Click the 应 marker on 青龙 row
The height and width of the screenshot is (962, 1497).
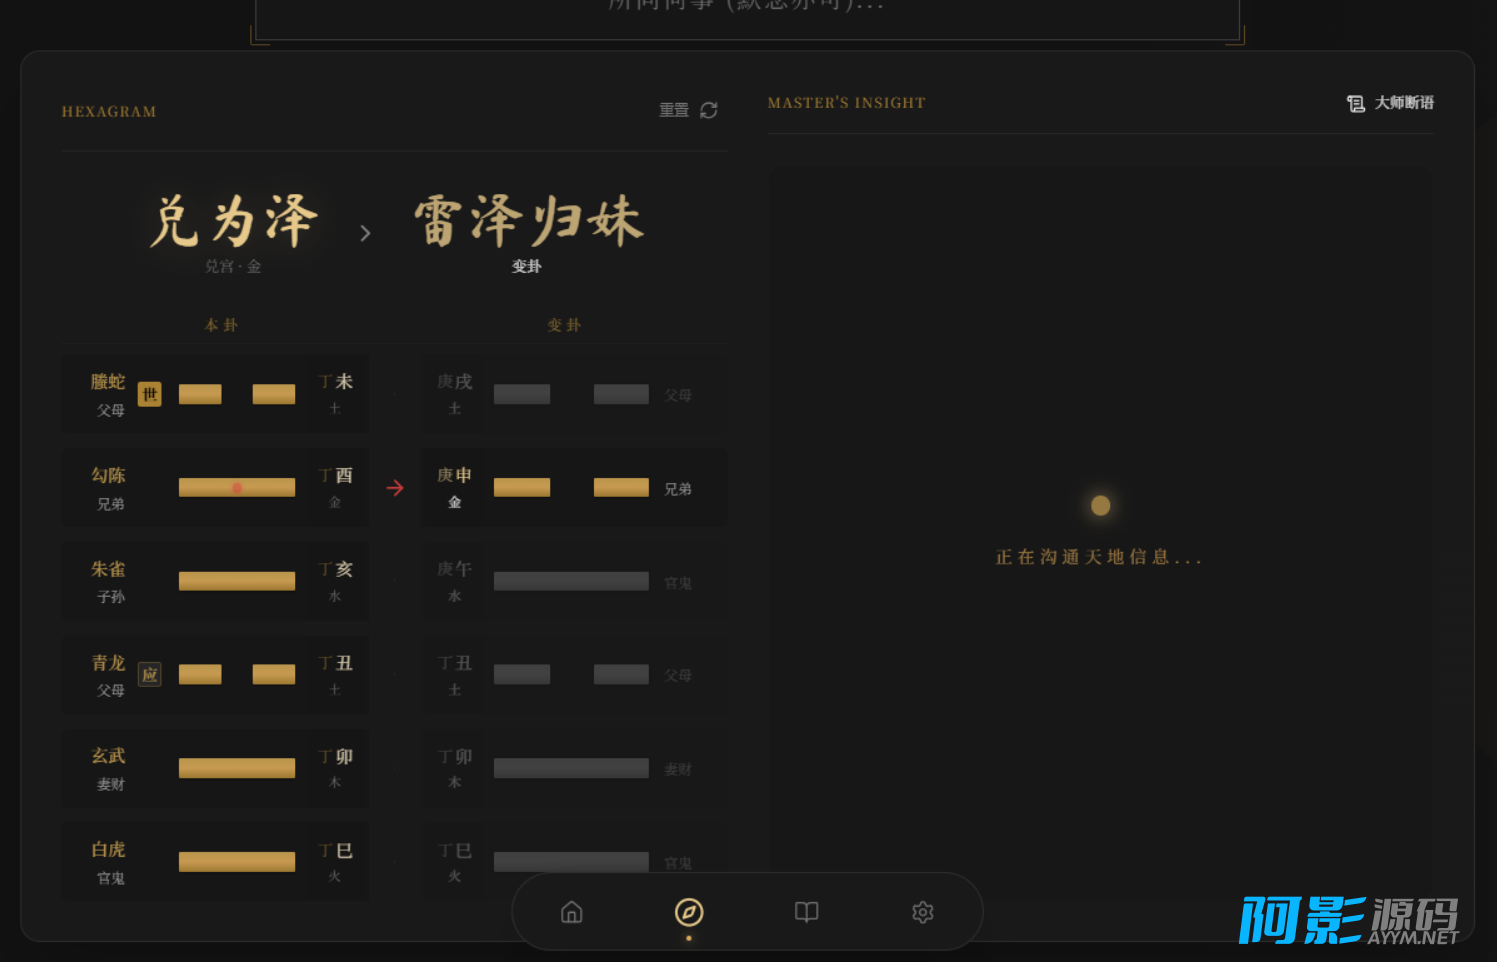click(149, 675)
